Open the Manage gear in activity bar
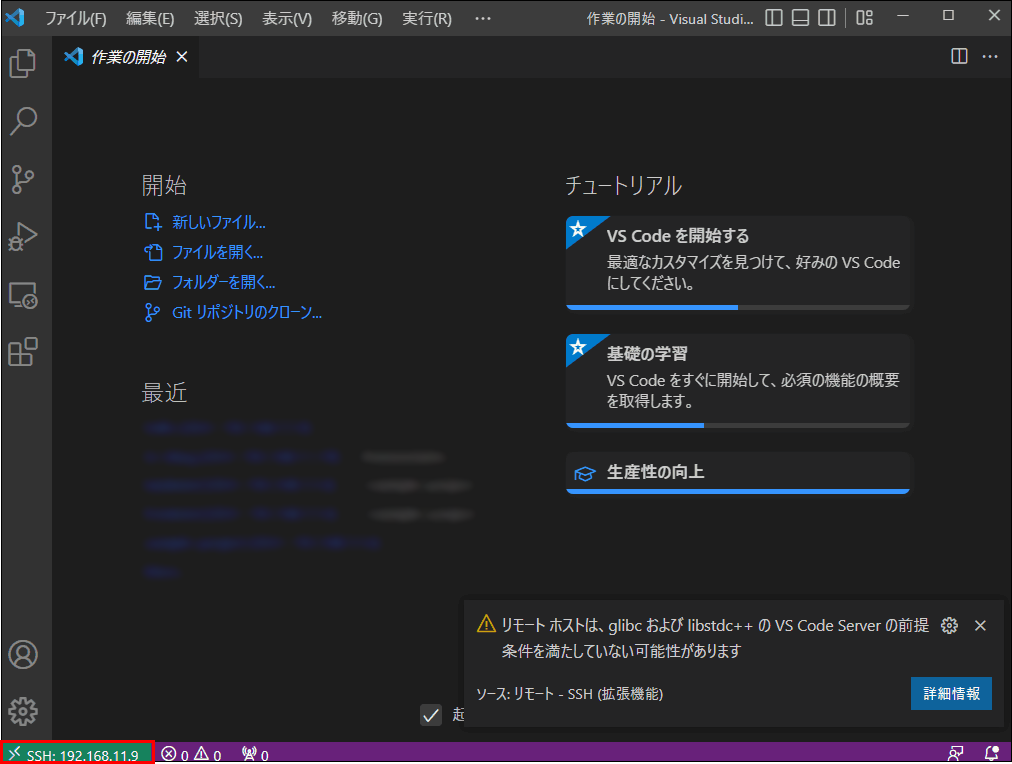The width and height of the screenshot is (1012, 764). (x=23, y=711)
